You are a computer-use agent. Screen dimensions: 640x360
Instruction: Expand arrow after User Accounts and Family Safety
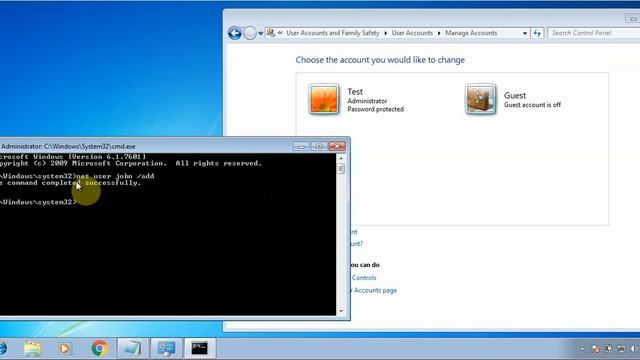pos(385,33)
